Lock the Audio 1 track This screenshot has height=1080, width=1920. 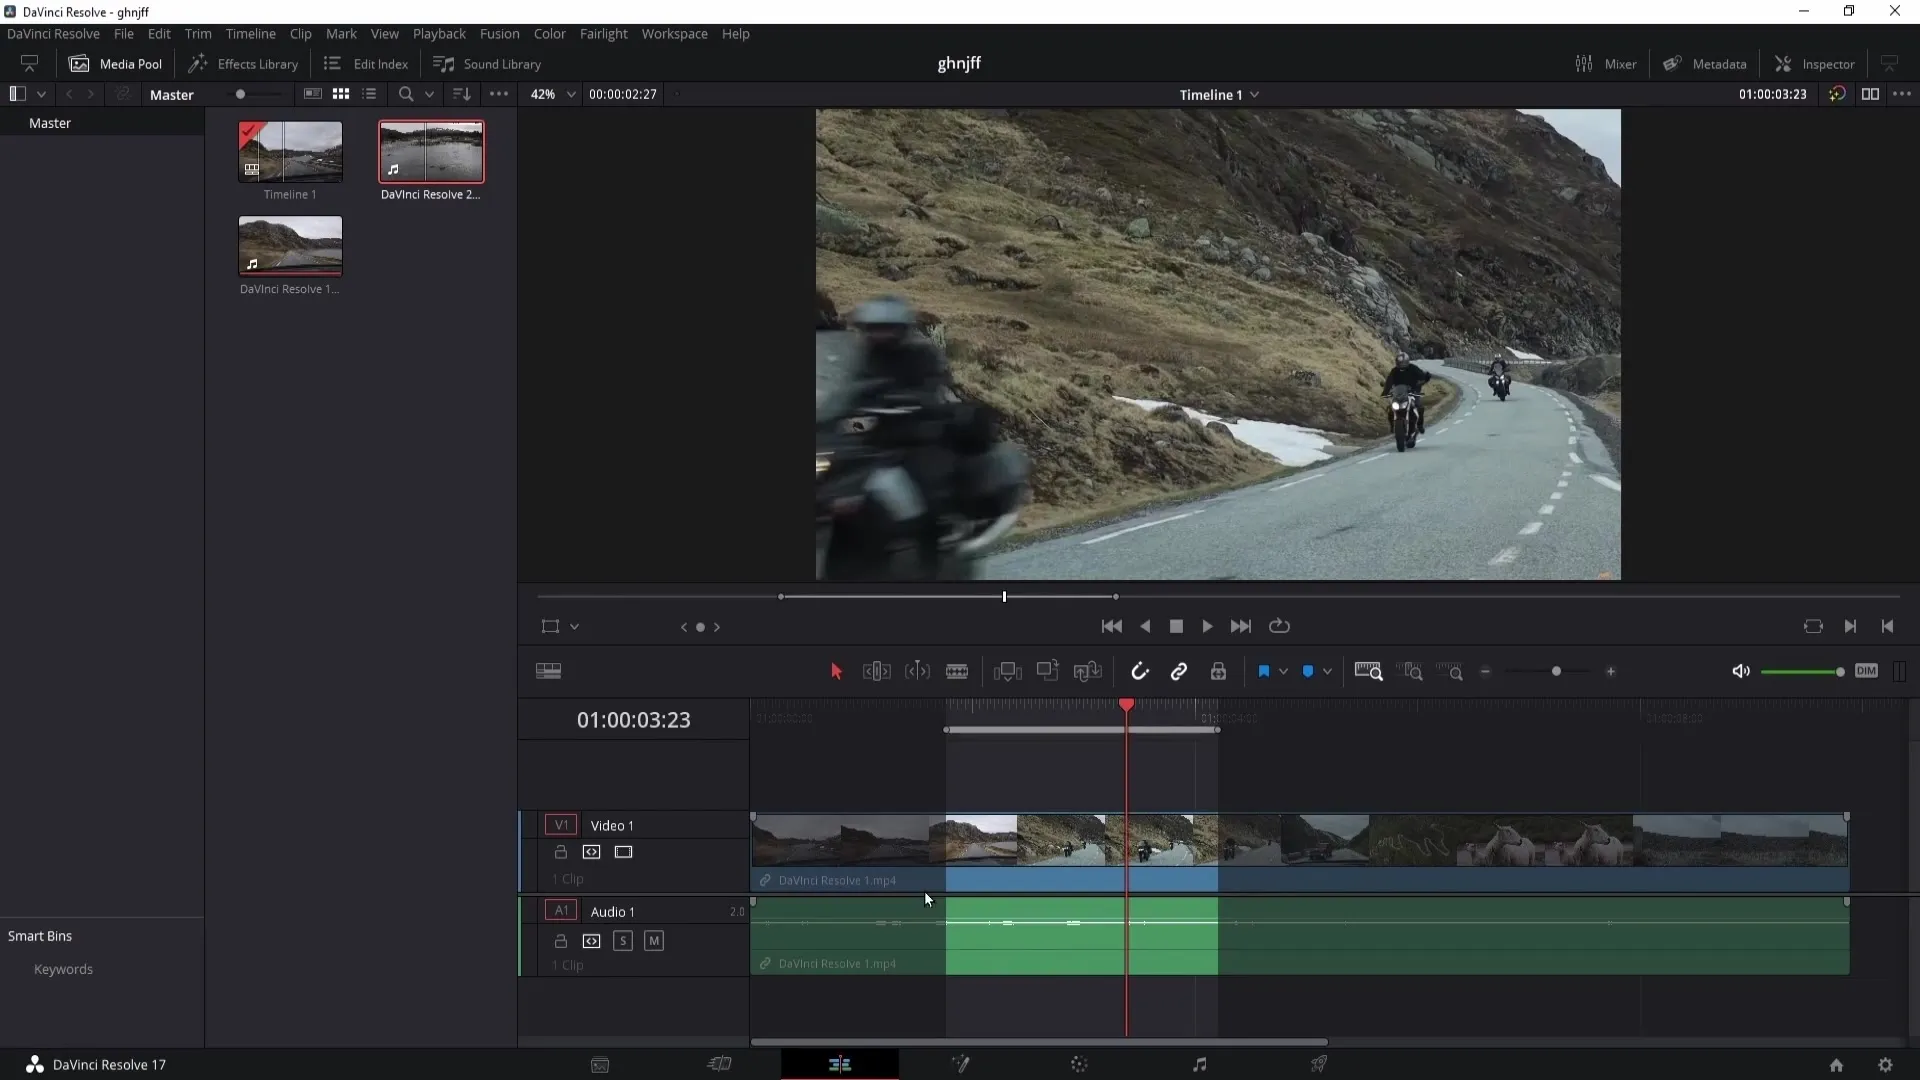[561, 941]
